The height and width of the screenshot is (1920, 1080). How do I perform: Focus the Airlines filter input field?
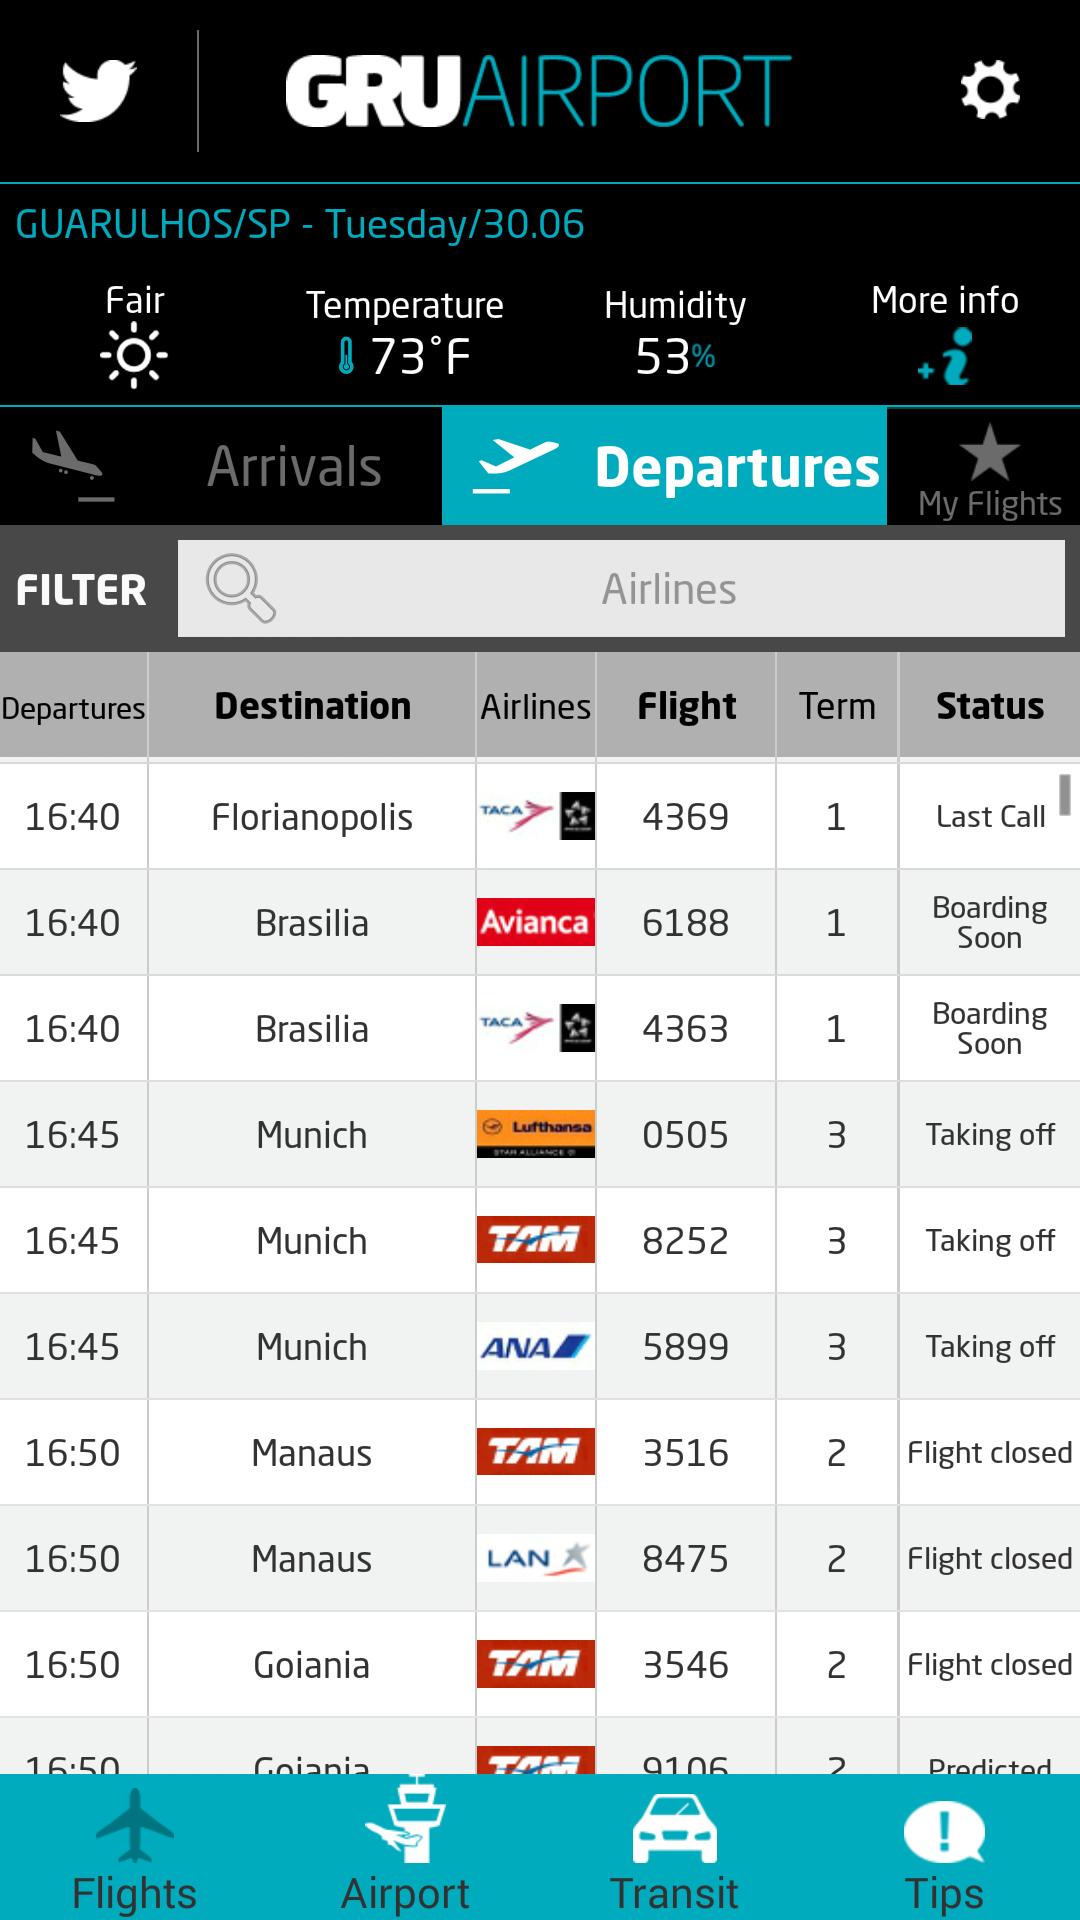(621, 588)
